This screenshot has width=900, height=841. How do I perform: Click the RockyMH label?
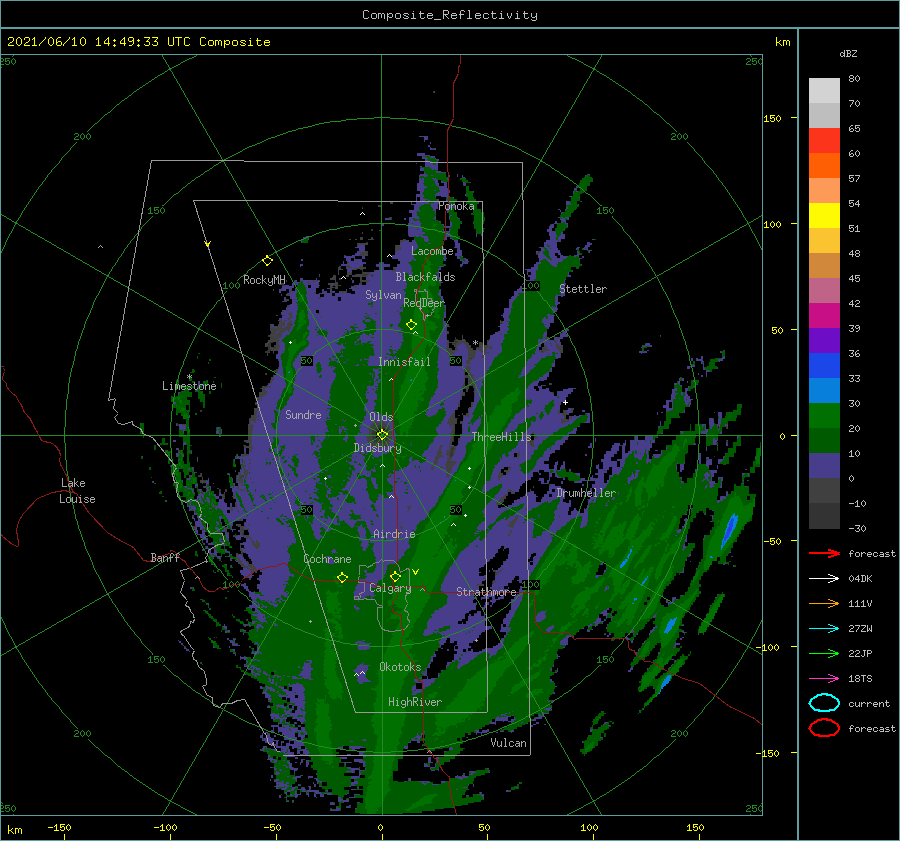[264, 280]
